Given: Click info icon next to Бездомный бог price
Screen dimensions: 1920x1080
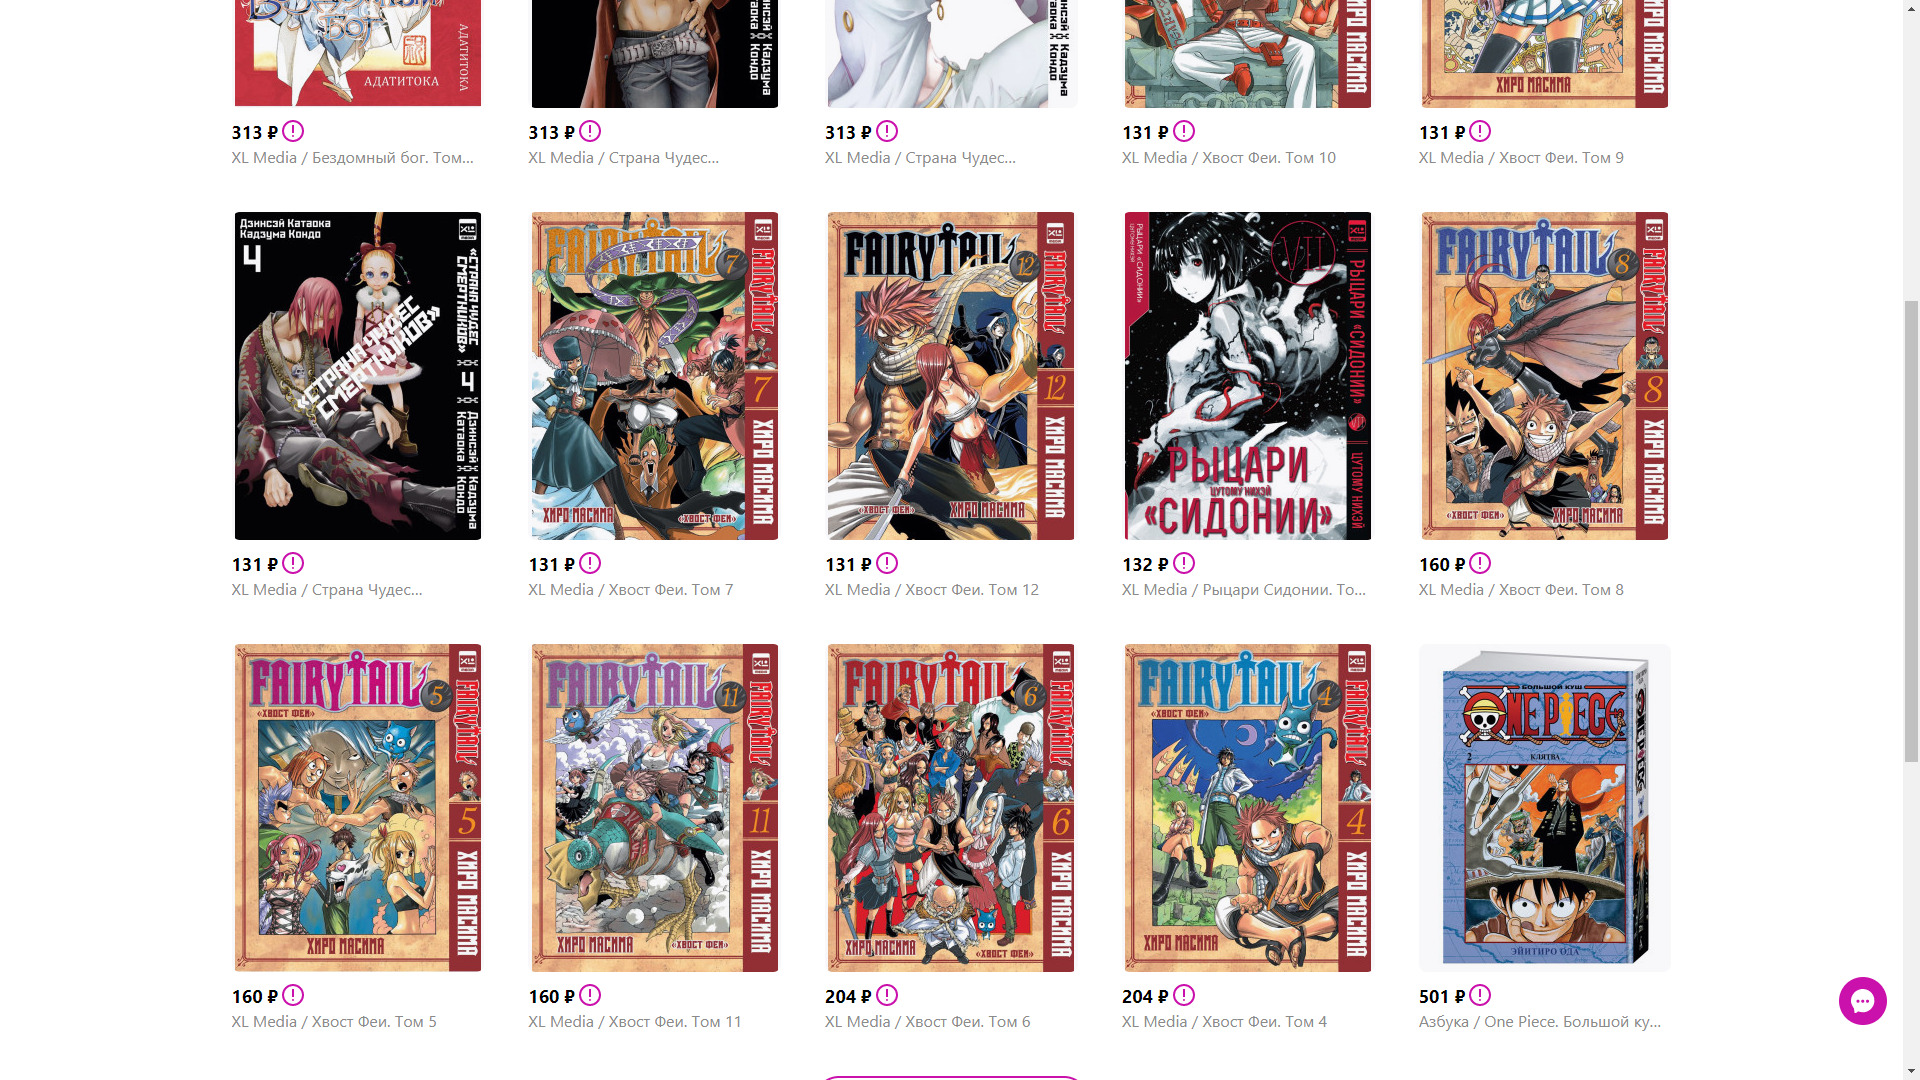Looking at the screenshot, I should coord(293,131).
